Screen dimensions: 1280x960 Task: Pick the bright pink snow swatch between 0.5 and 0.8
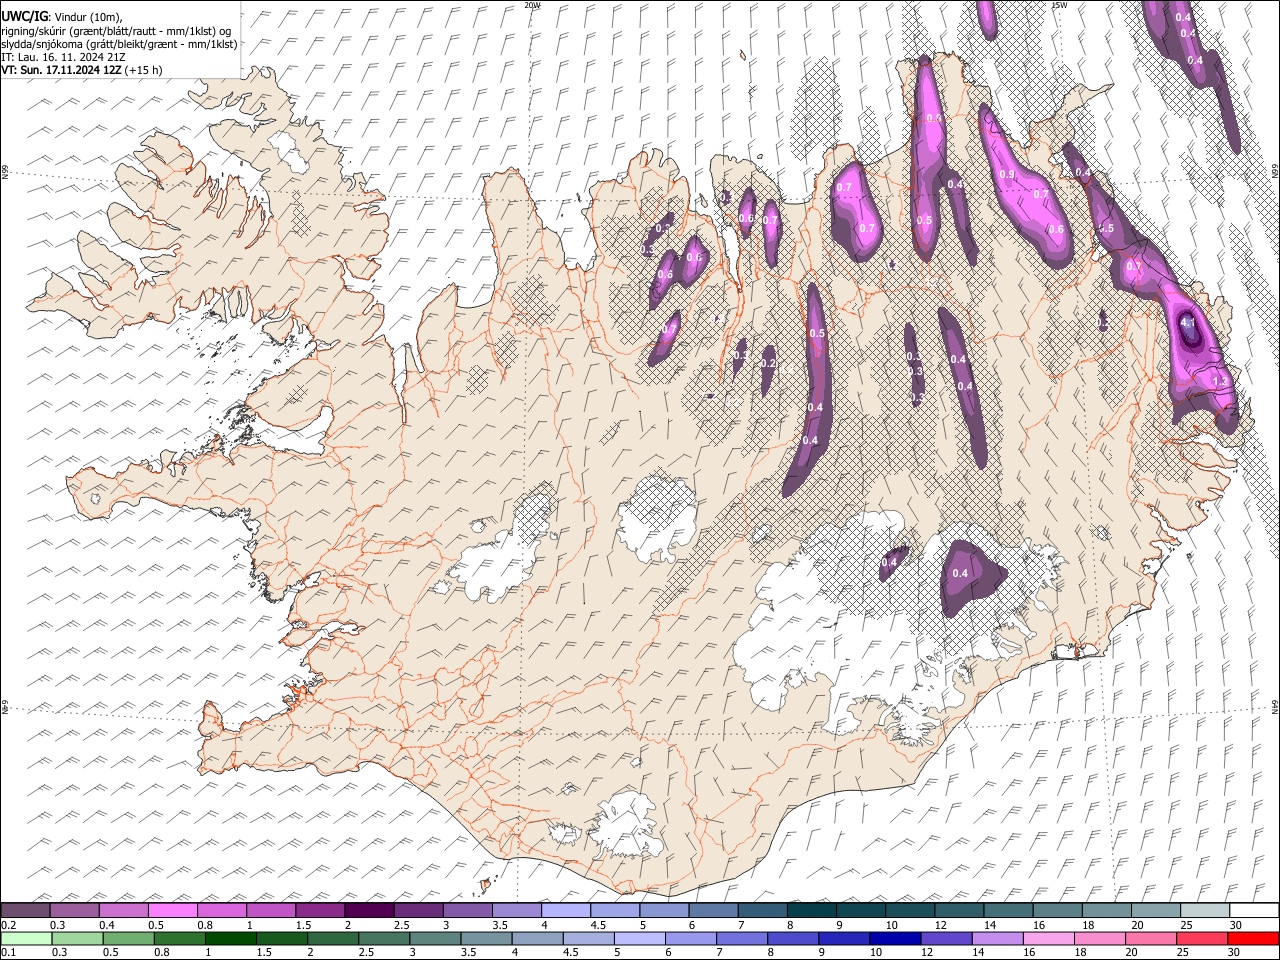tap(173, 910)
